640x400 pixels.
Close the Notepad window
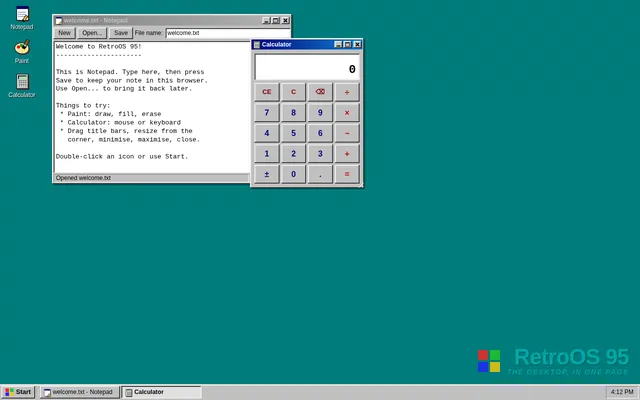tap(286, 20)
